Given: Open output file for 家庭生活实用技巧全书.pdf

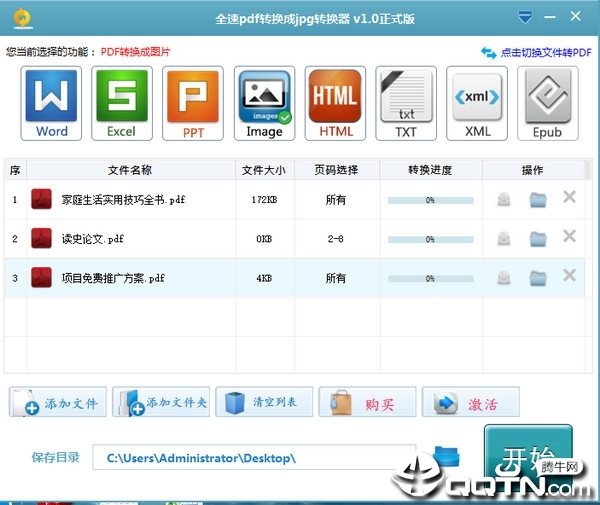Looking at the screenshot, I should pyautogui.click(x=504, y=199).
